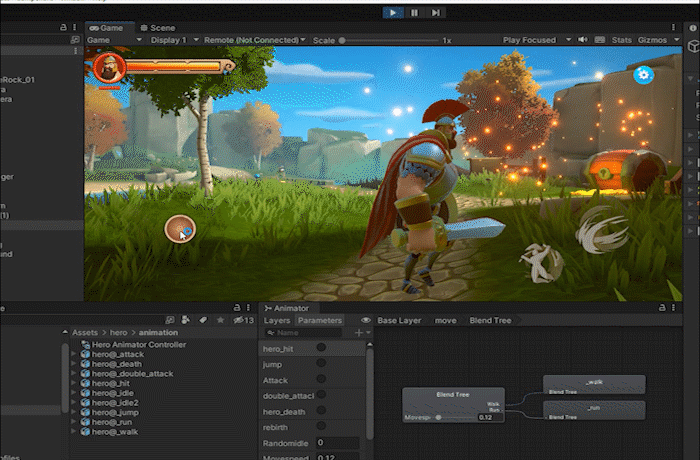Open the Play Focused dropdown
This screenshot has height=460, width=700.
point(537,40)
